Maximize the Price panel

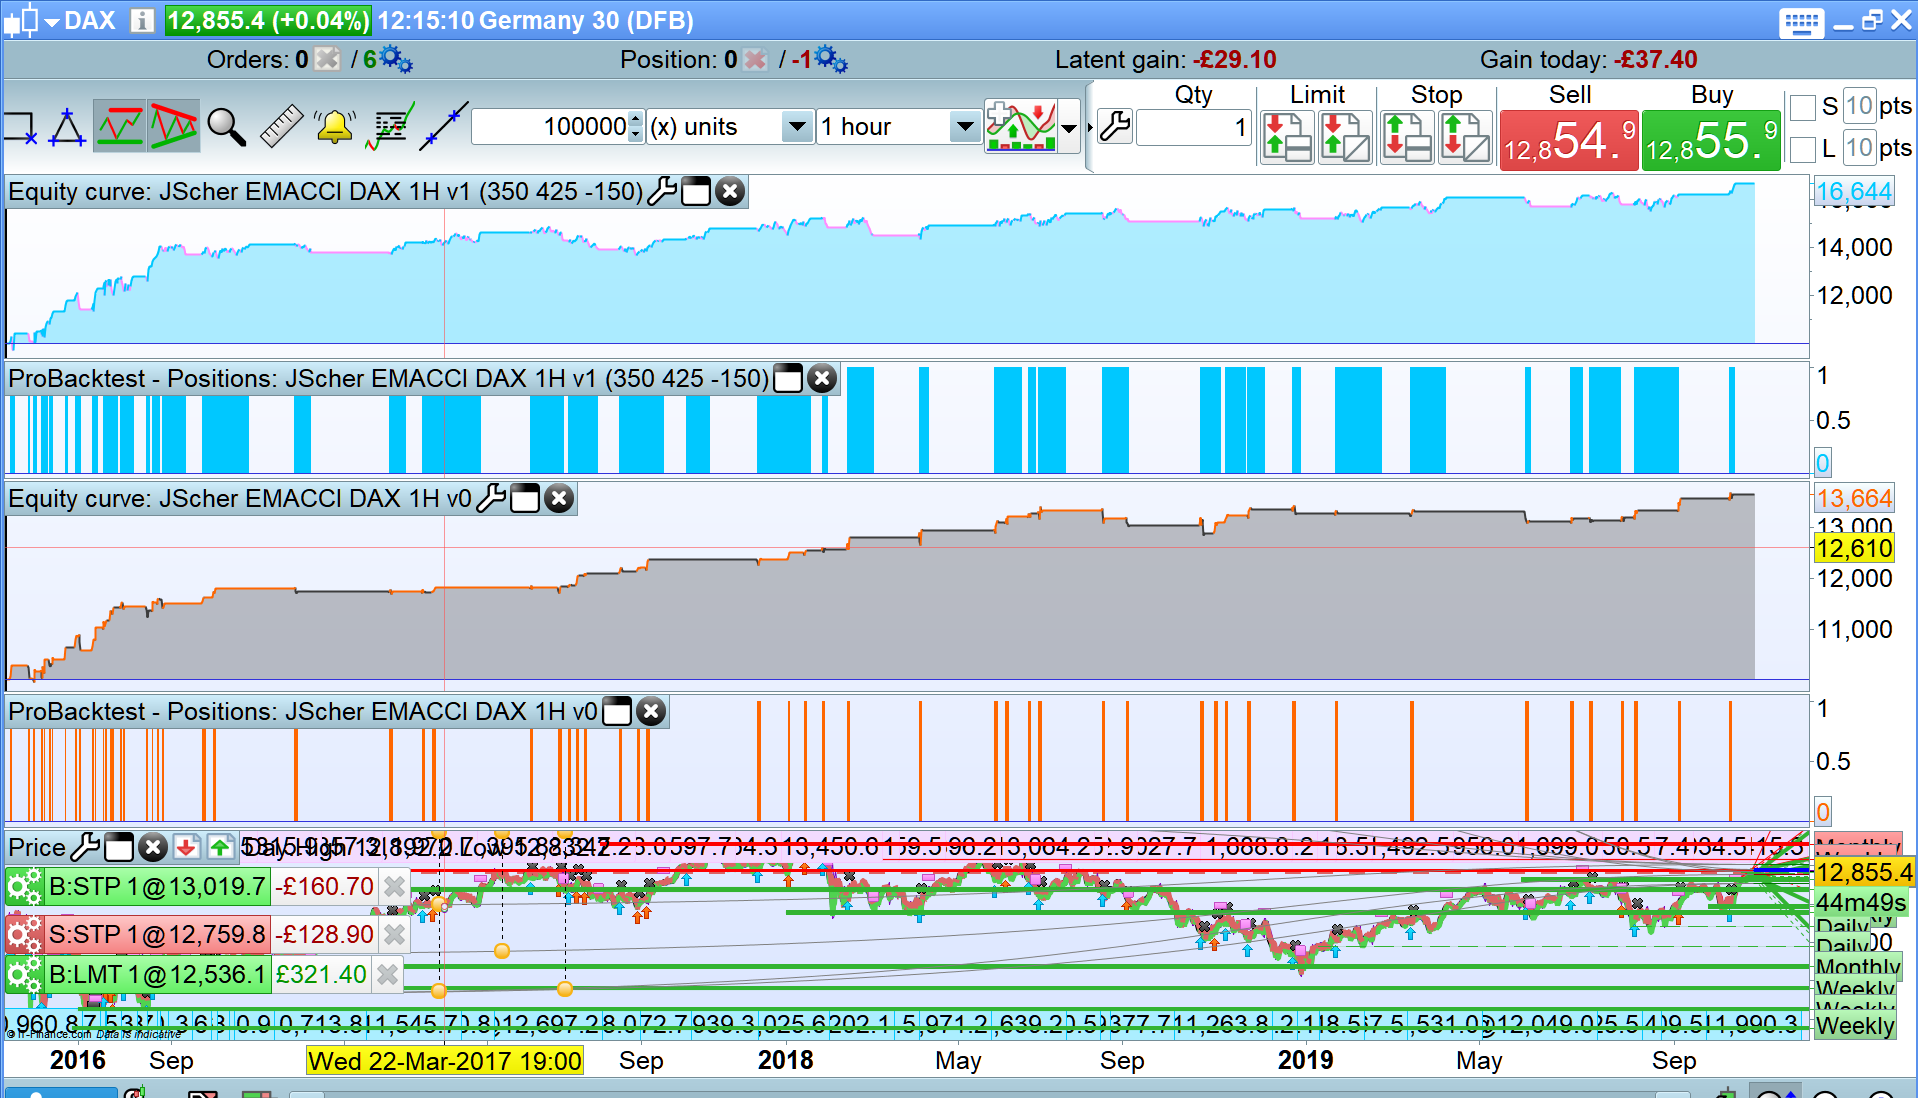pyautogui.click(x=119, y=848)
